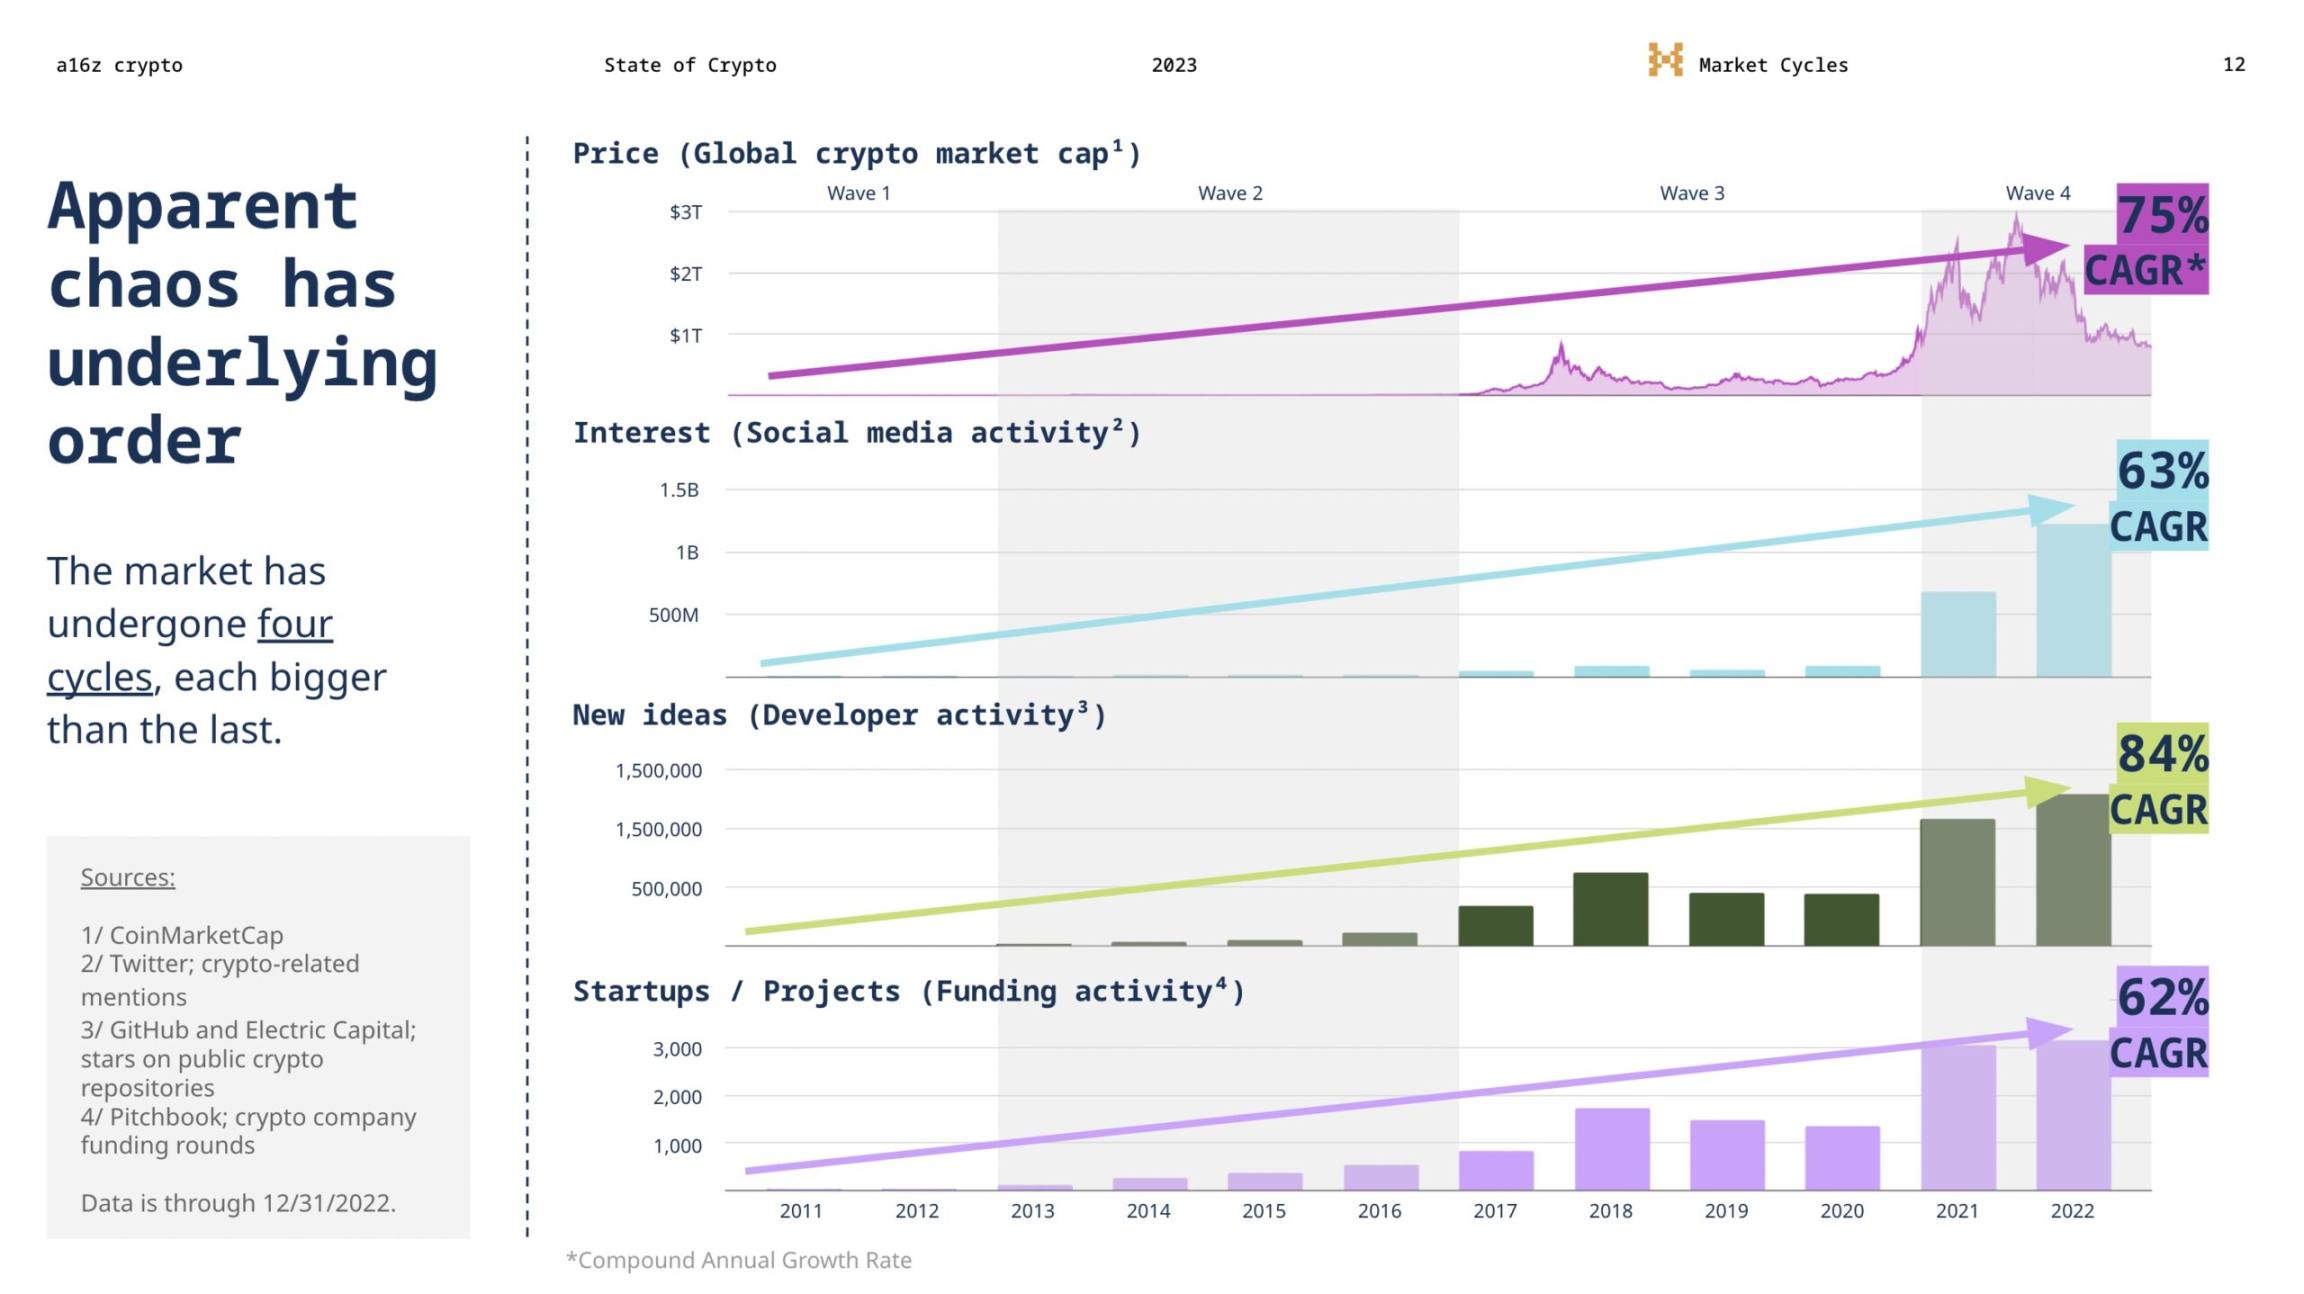Click the 62% CAGR lavender badge

click(x=2160, y=1023)
